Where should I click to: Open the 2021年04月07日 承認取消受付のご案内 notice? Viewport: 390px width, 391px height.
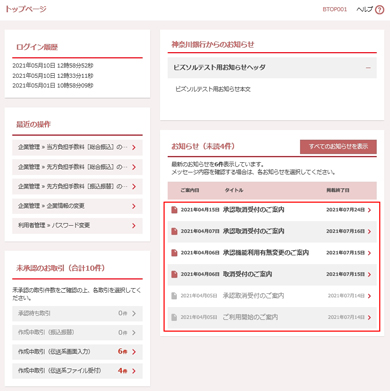pyautogui.click(x=272, y=231)
